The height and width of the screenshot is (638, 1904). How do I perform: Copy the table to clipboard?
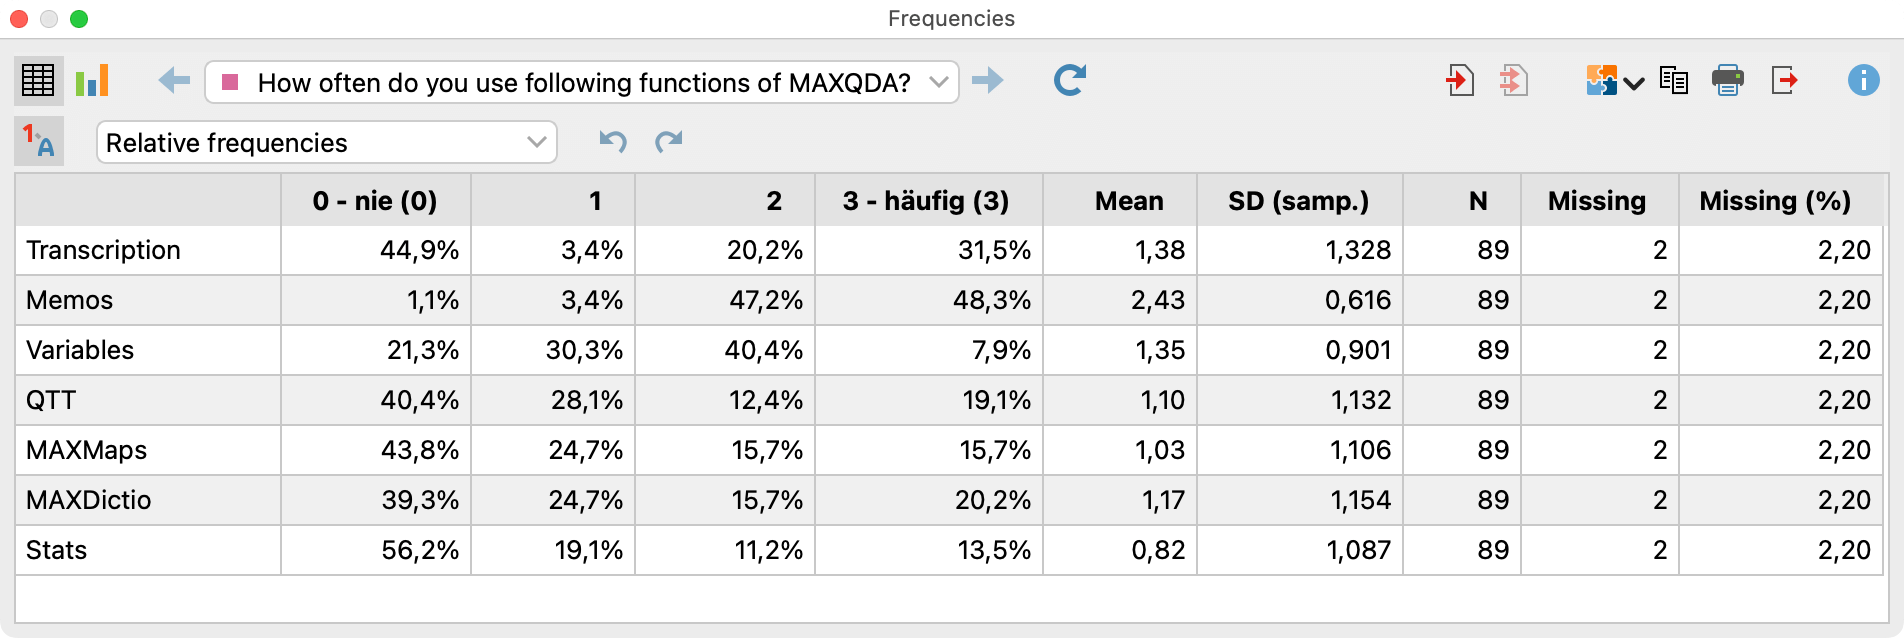click(1671, 80)
